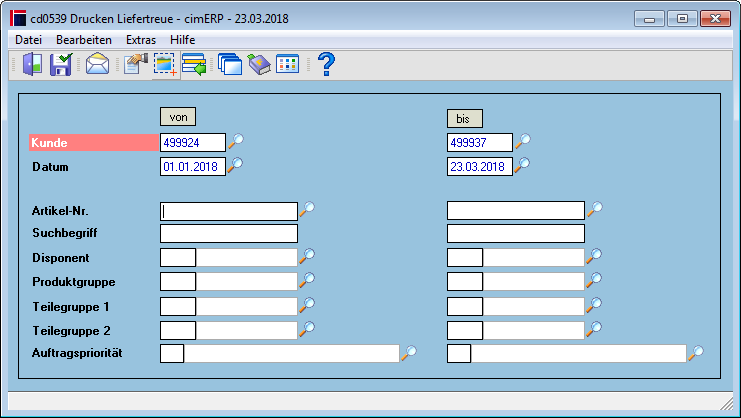Click the stacked windows toolbar icon

(x=230, y=64)
